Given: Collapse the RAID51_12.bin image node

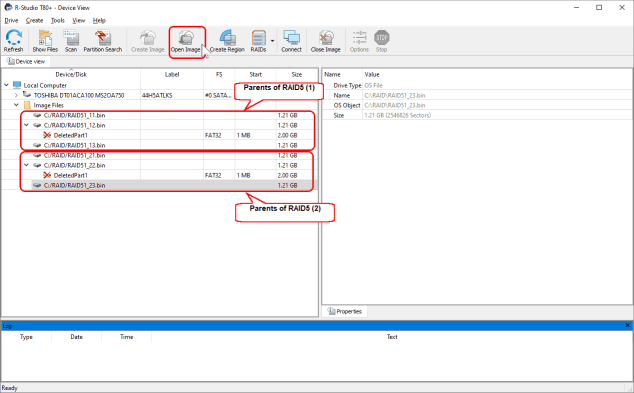Looking at the screenshot, I should pyautogui.click(x=26, y=125).
